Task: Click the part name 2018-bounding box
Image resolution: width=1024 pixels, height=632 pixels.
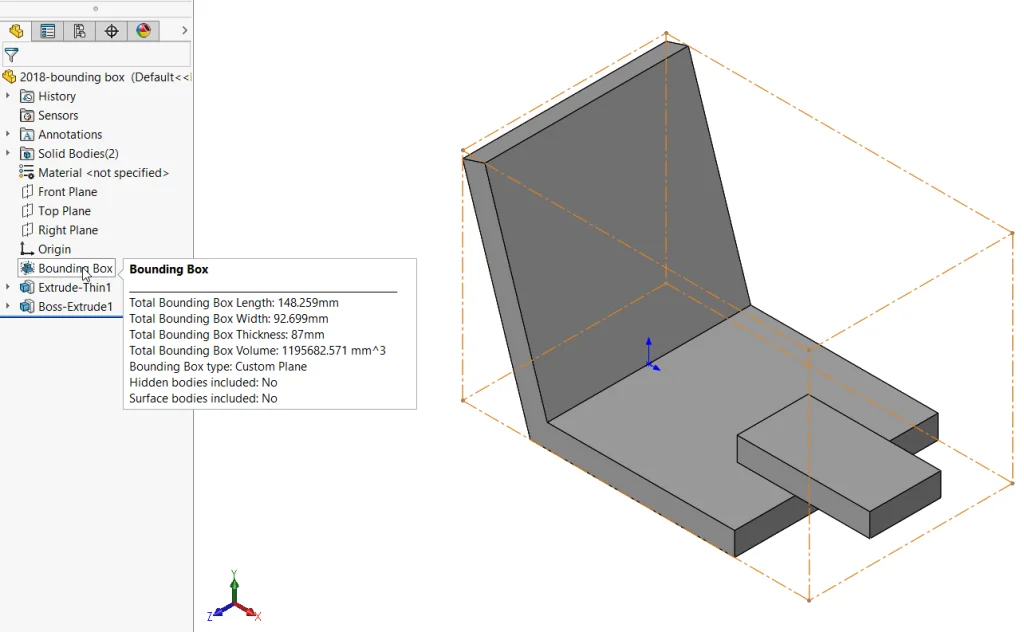Action: click(70, 76)
